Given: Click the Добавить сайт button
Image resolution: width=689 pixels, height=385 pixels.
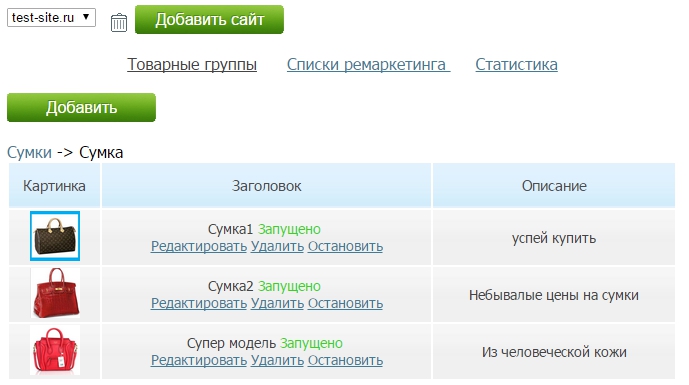Looking at the screenshot, I should pyautogui.click(x=209, y=19).
